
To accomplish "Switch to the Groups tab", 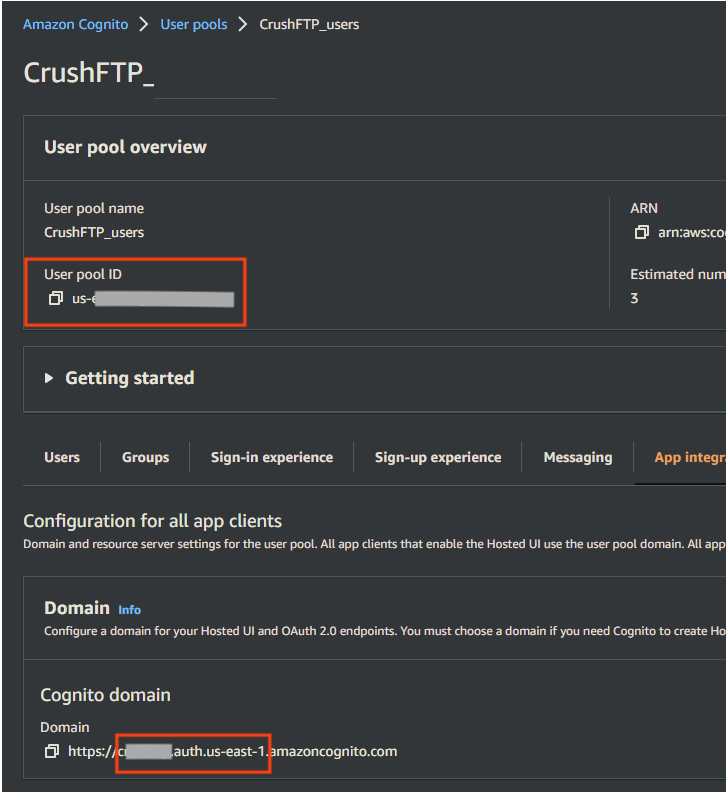I will [146, 457].
